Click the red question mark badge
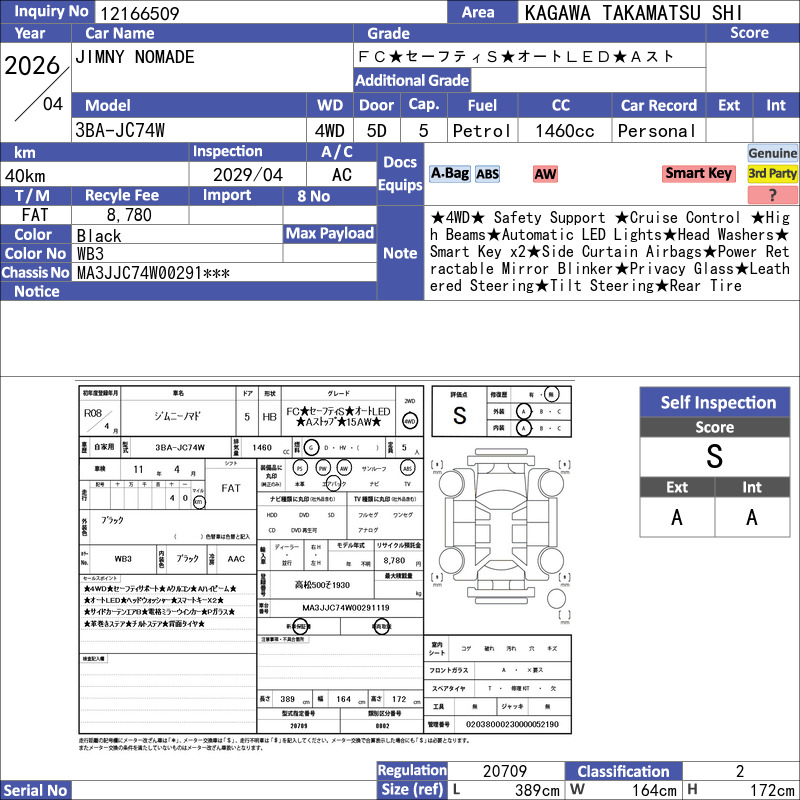Viewport: 800px width, 800px height. [772, 194]
